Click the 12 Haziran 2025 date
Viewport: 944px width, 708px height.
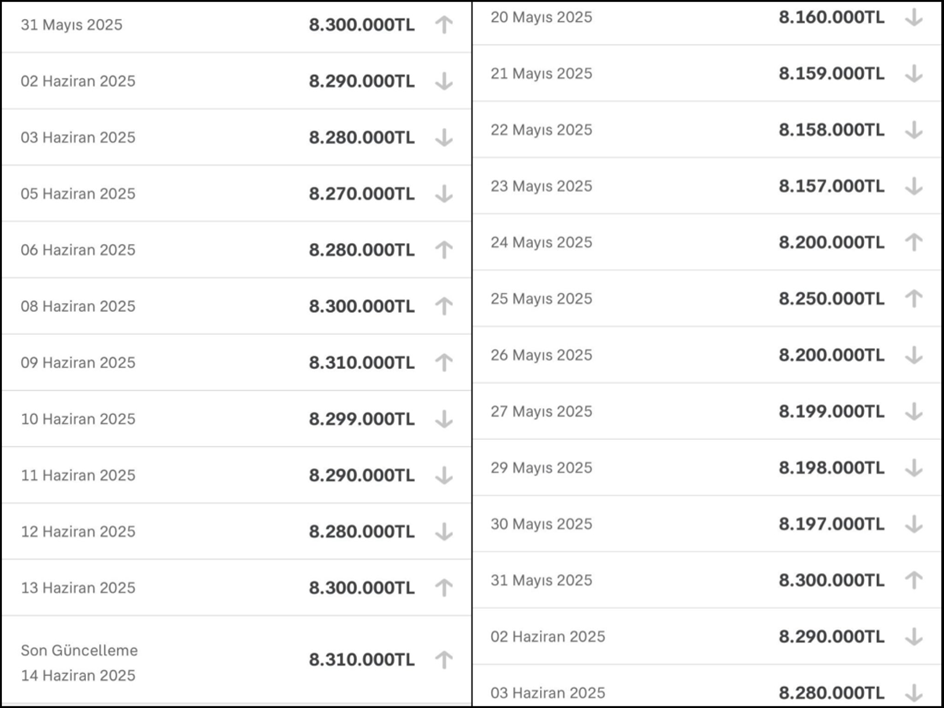pyautogui.click(x=78, y=531)
